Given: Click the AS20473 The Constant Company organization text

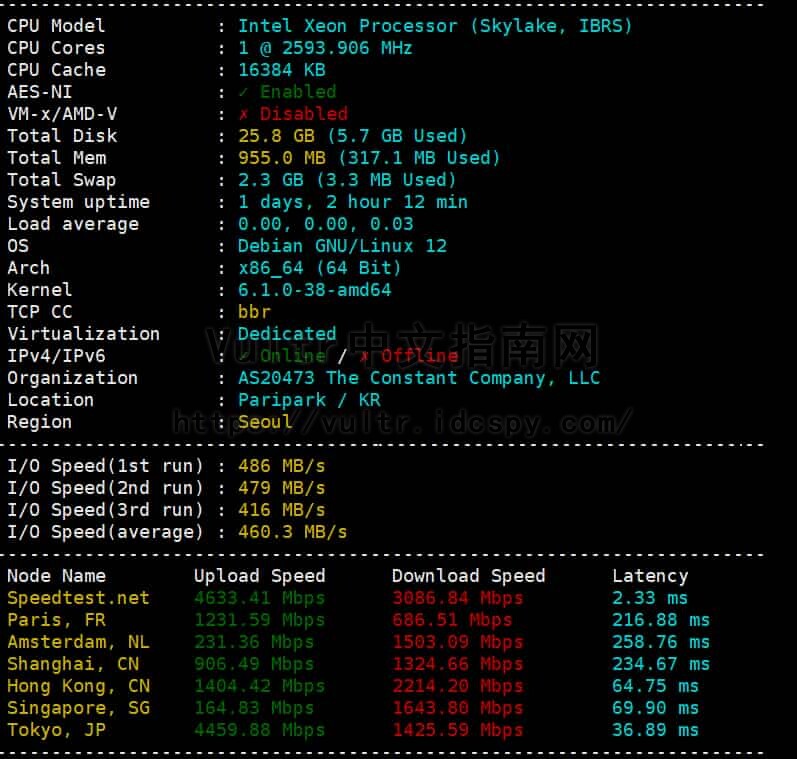Looking at the screenshot, I should [x=418, y=378].
